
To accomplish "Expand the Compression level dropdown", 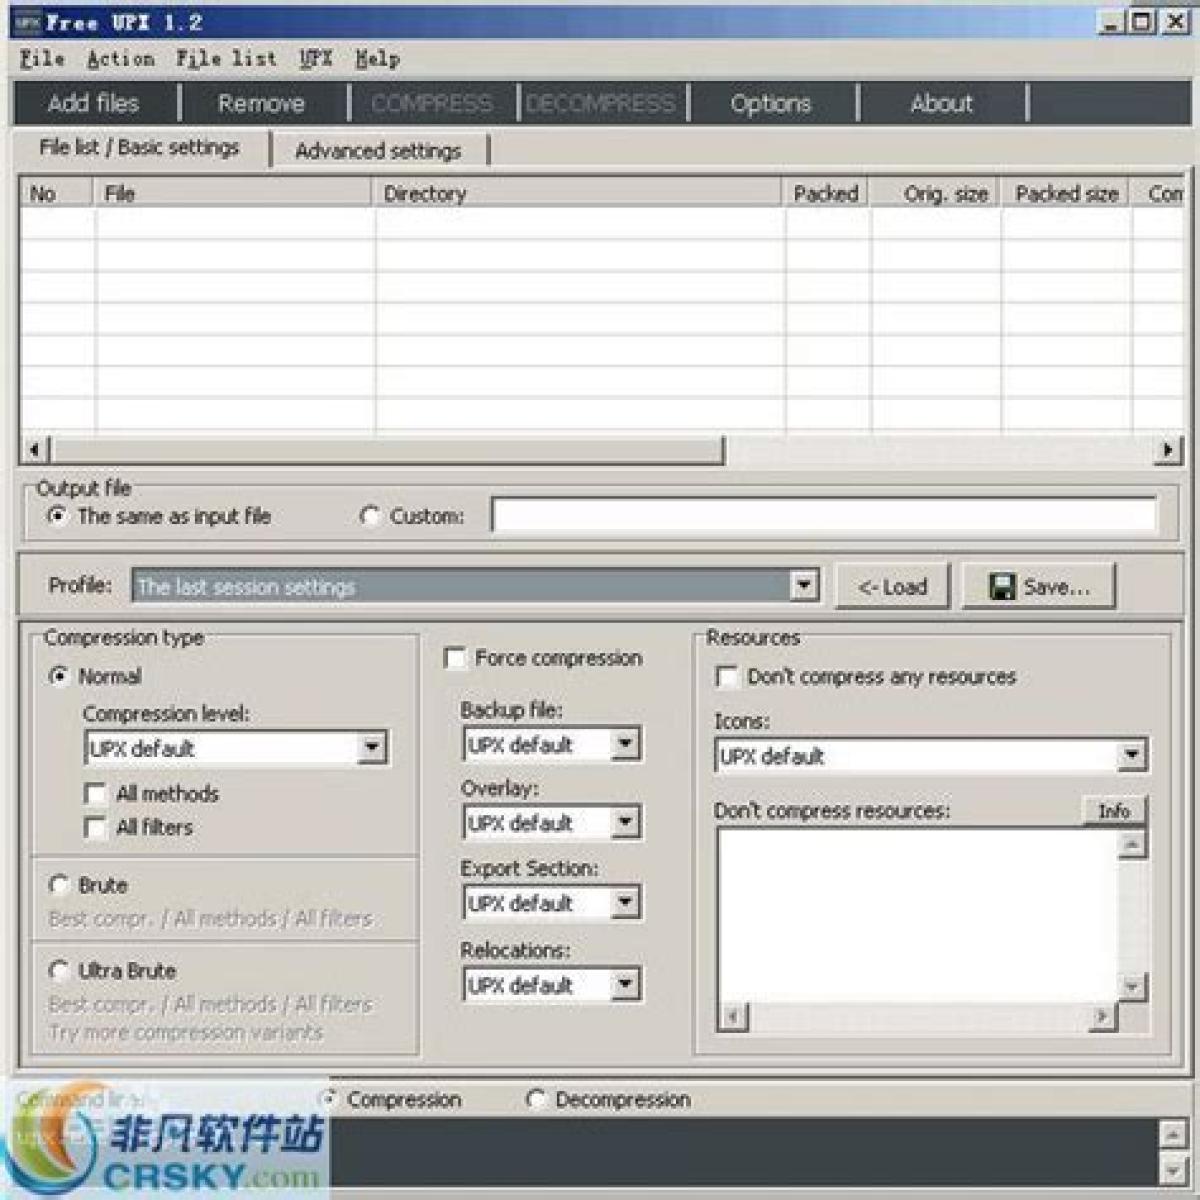I will pyautogui.click(x=372, y=748).
